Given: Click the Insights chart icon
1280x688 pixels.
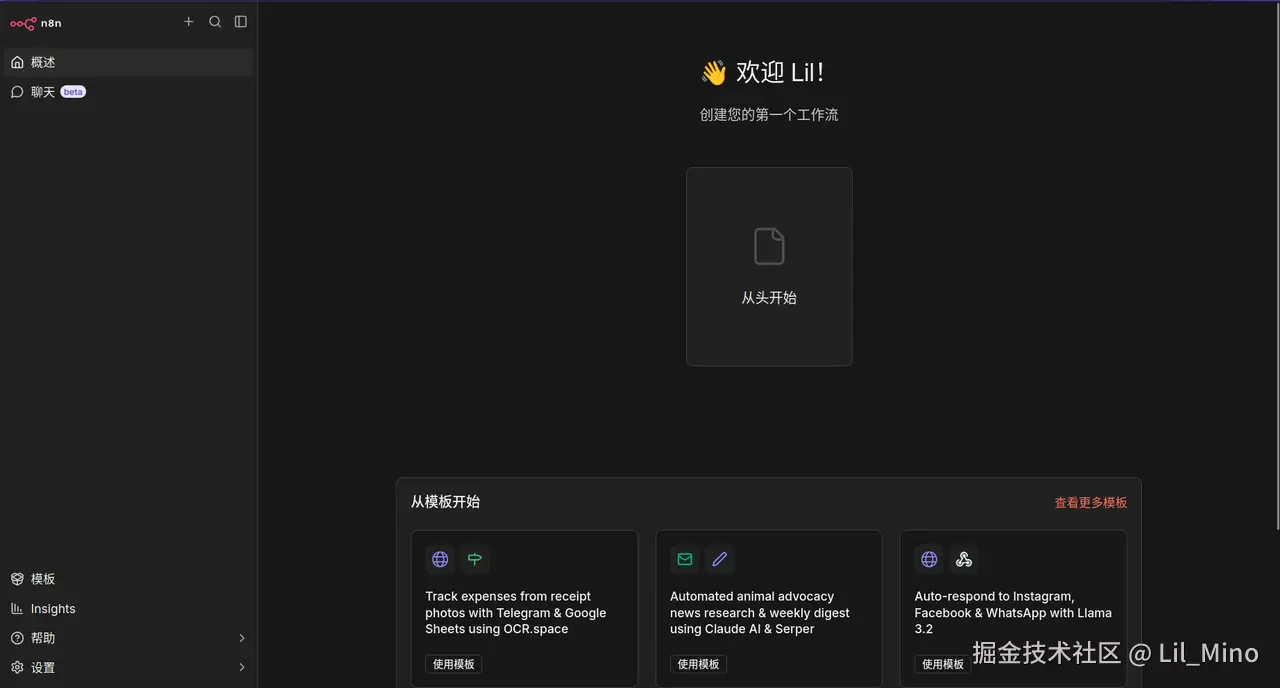Looking at the screenshot, I should [x=16, y=608].
